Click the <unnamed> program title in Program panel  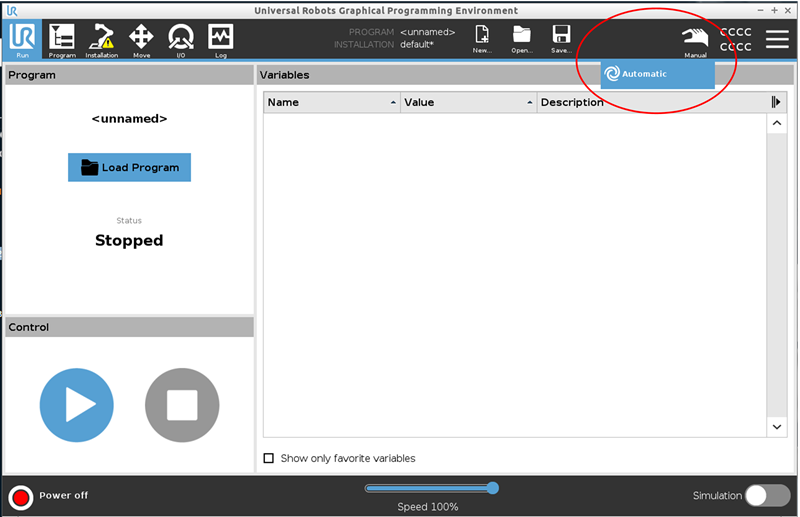coord(130,119)
